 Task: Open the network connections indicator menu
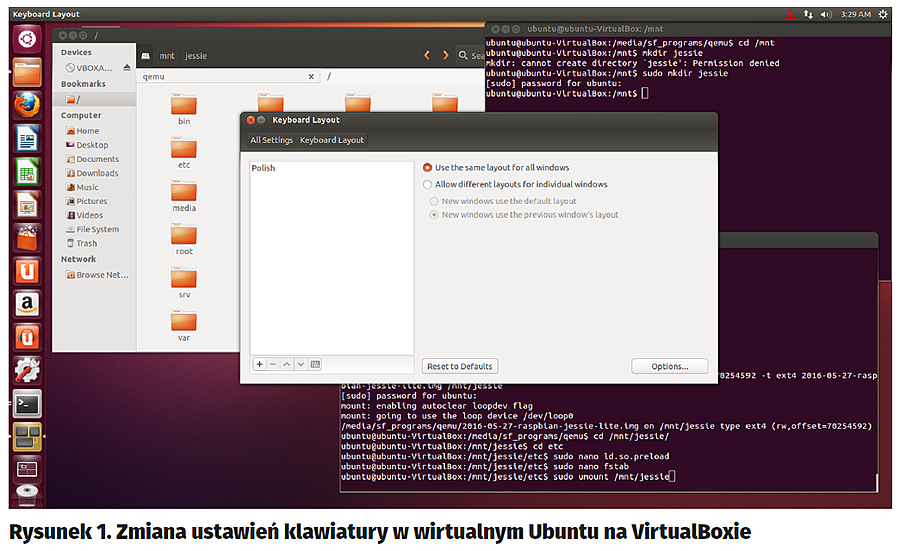pos(808,14)
